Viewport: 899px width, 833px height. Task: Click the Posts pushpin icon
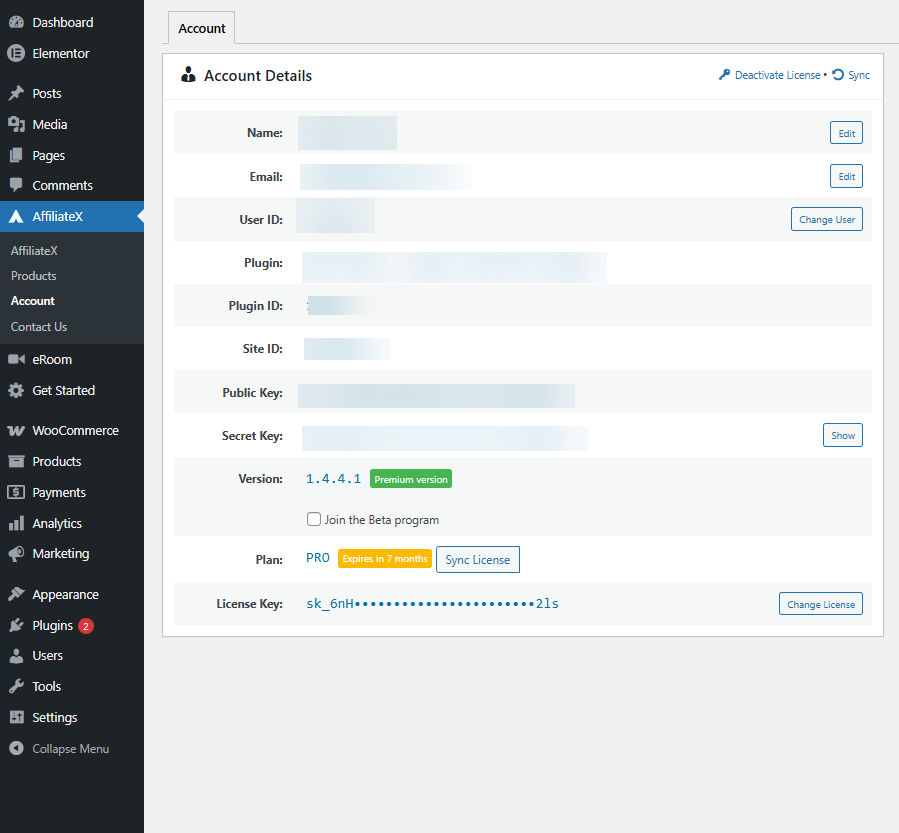16,93
